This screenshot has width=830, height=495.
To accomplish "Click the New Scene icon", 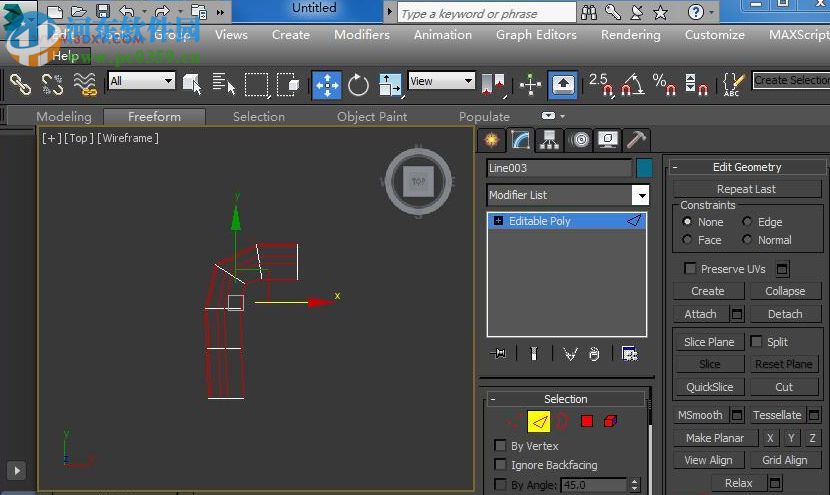I will pyautogui.click(x=55, y=11).
